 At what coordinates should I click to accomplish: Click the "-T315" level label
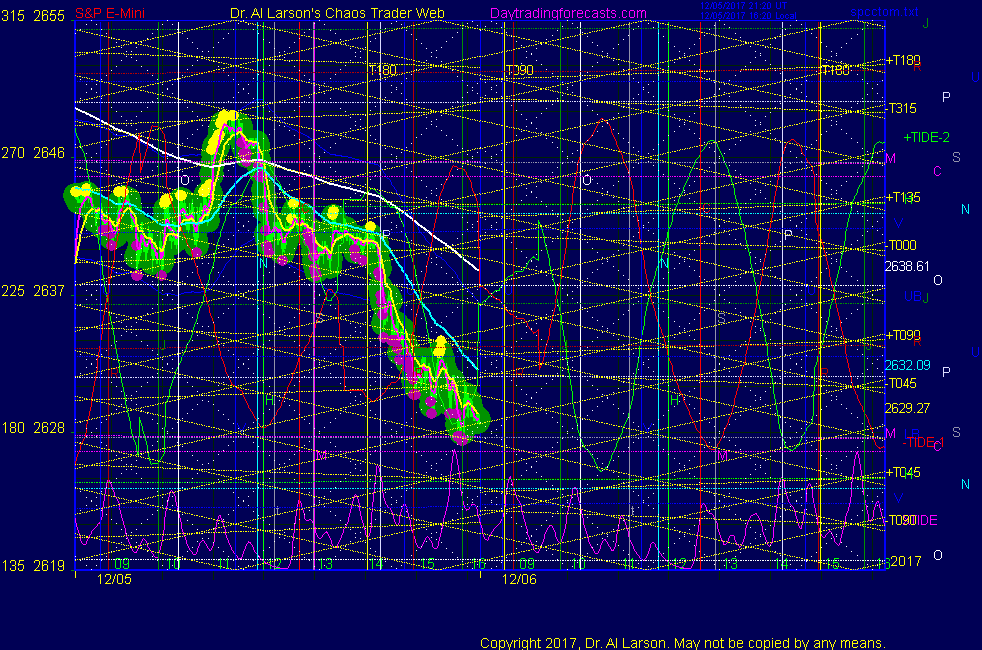tap(901, 108)
